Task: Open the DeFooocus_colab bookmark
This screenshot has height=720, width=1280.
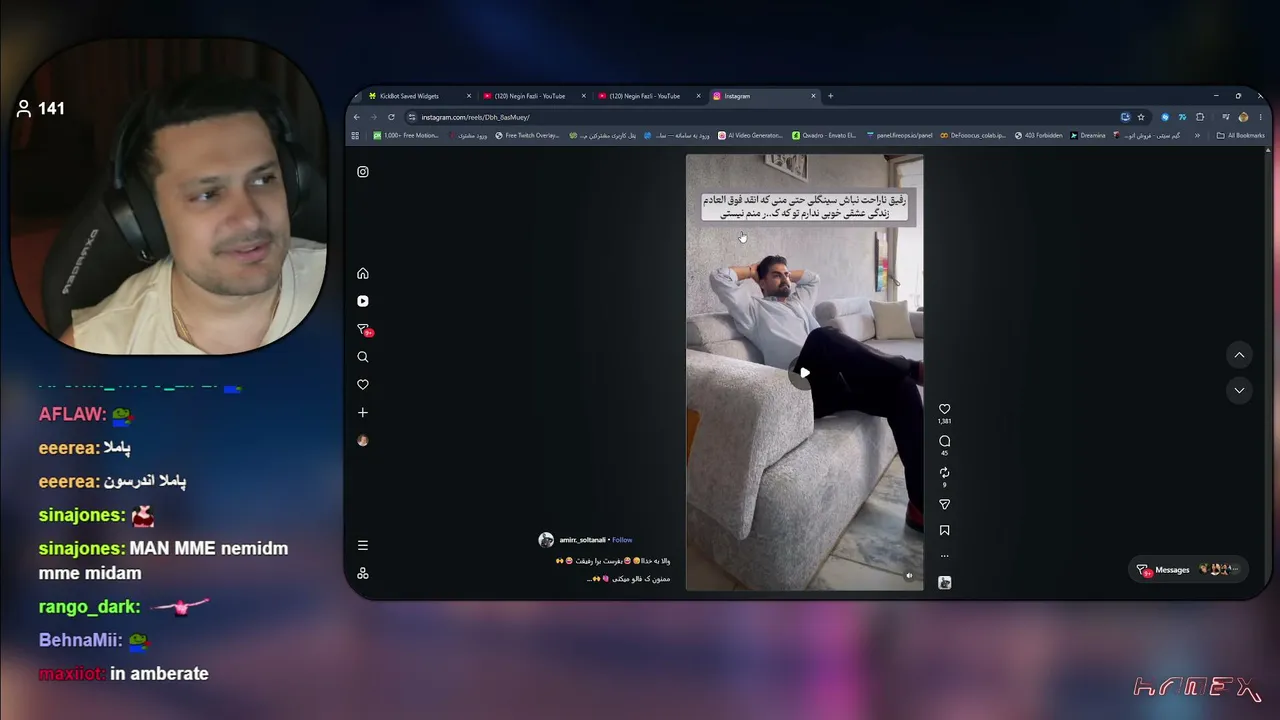Action: click(x=973, y=136)
